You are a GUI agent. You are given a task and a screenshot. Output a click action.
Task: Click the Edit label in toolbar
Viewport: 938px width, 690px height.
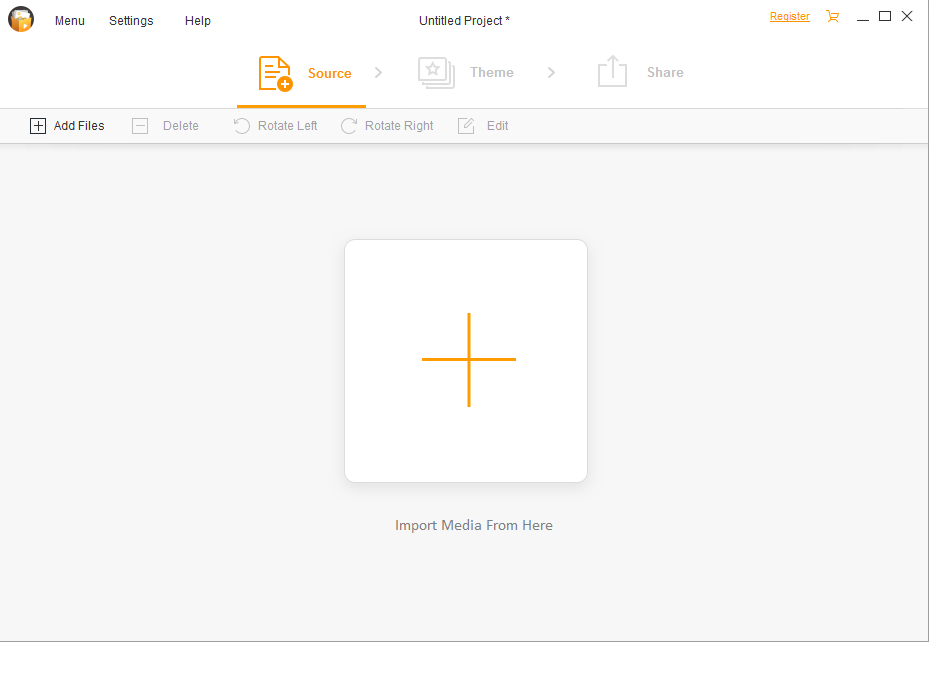coord(498,126)
